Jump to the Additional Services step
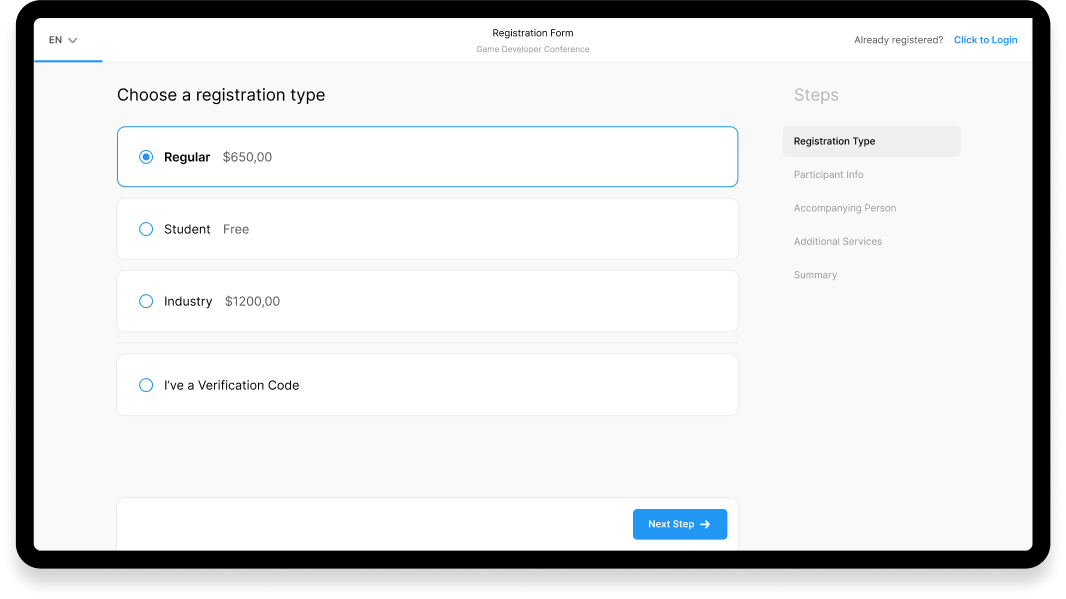Screen dimensions: 1066x599 tap(838, 241)
